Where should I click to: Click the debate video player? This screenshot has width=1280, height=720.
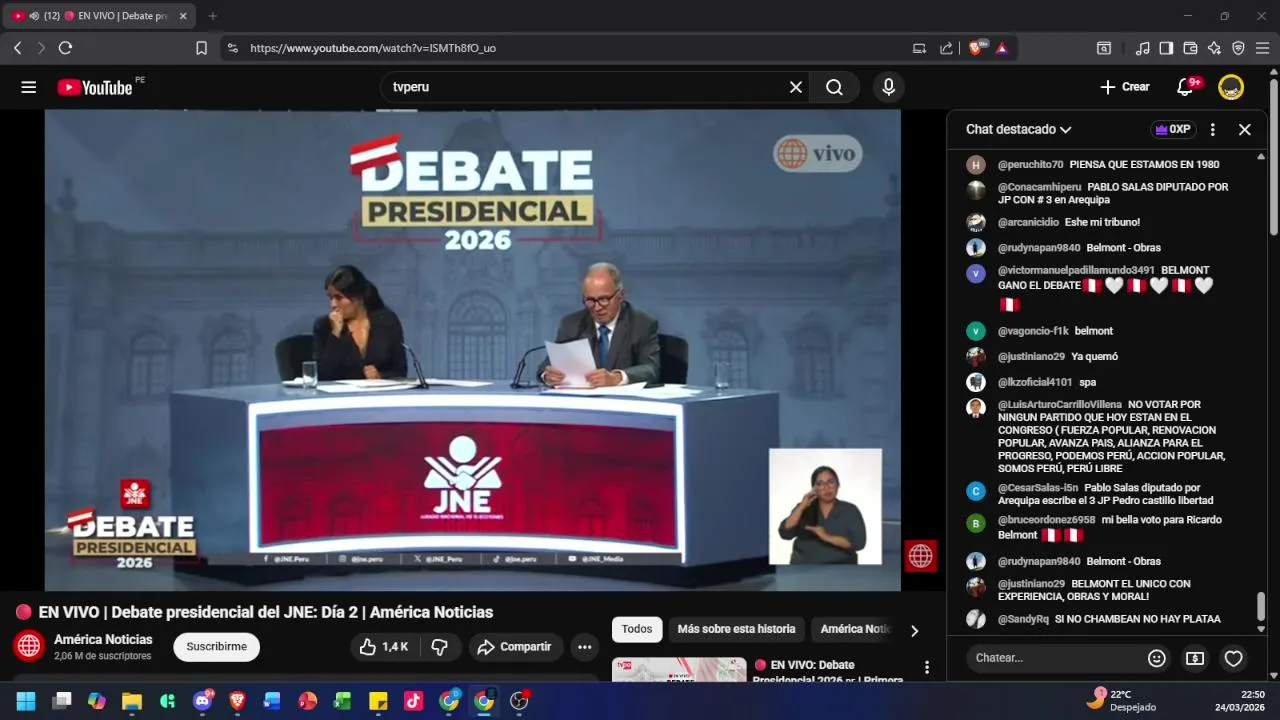[x=472, y=350]
